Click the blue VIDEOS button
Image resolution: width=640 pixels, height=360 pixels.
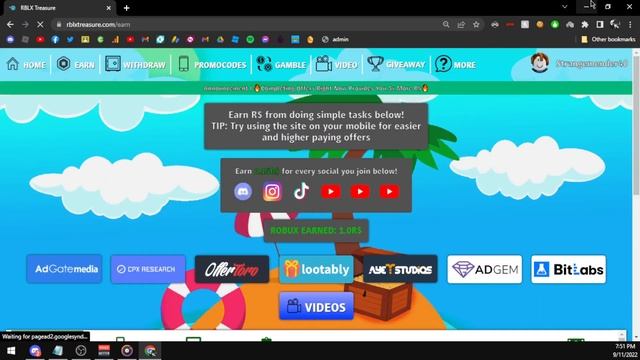[316, 306]
